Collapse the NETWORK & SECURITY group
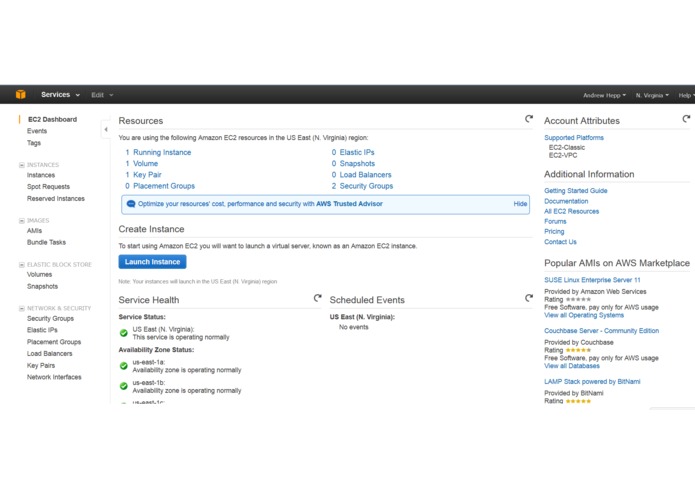The height and width of the screenshot is (494, 695). pos(21,308)
